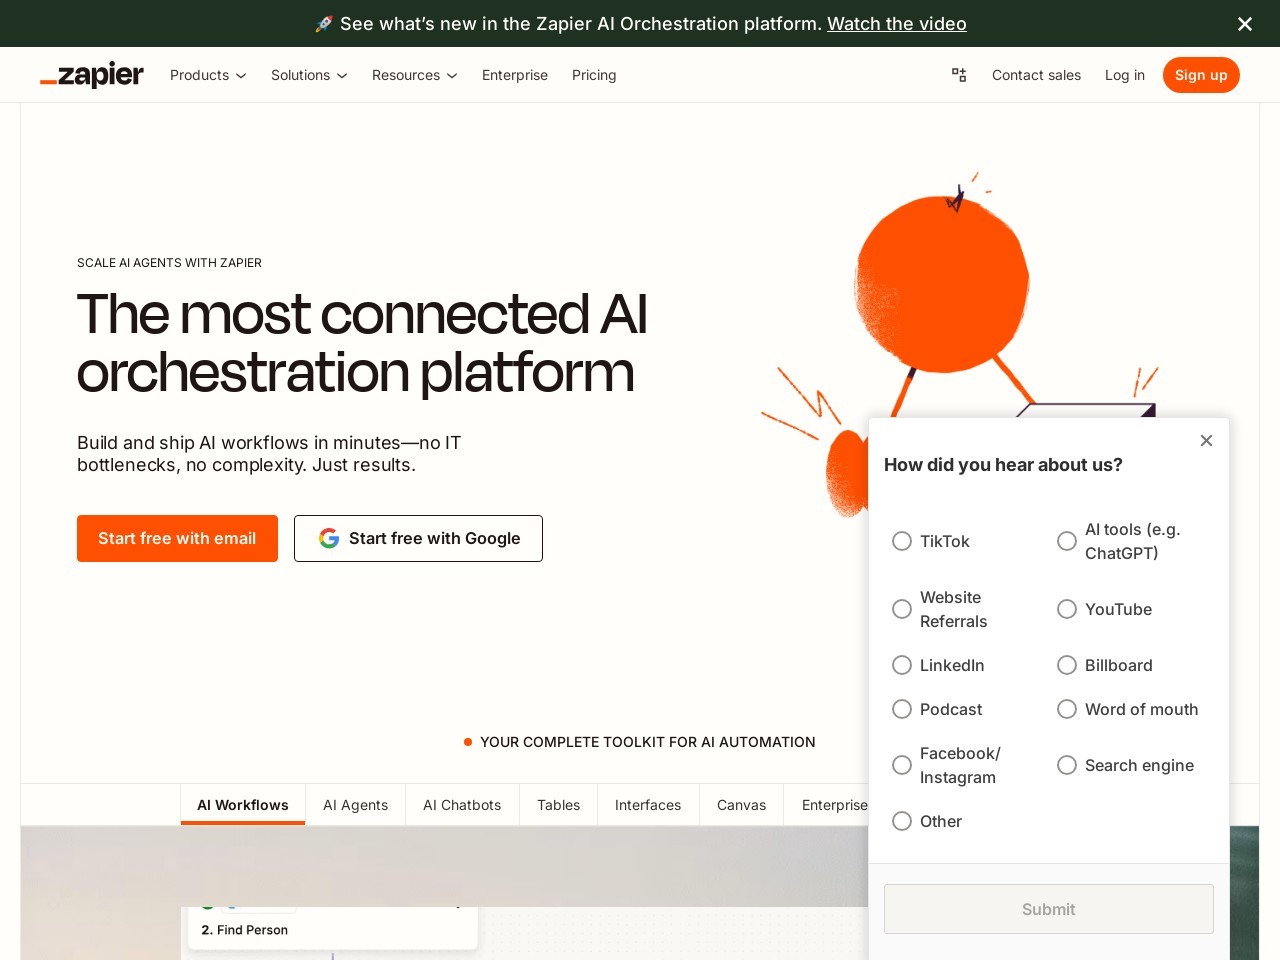Open the app directory icon beside Contact sales
This screenshot has height=960, width=1280.
point(959,75)
